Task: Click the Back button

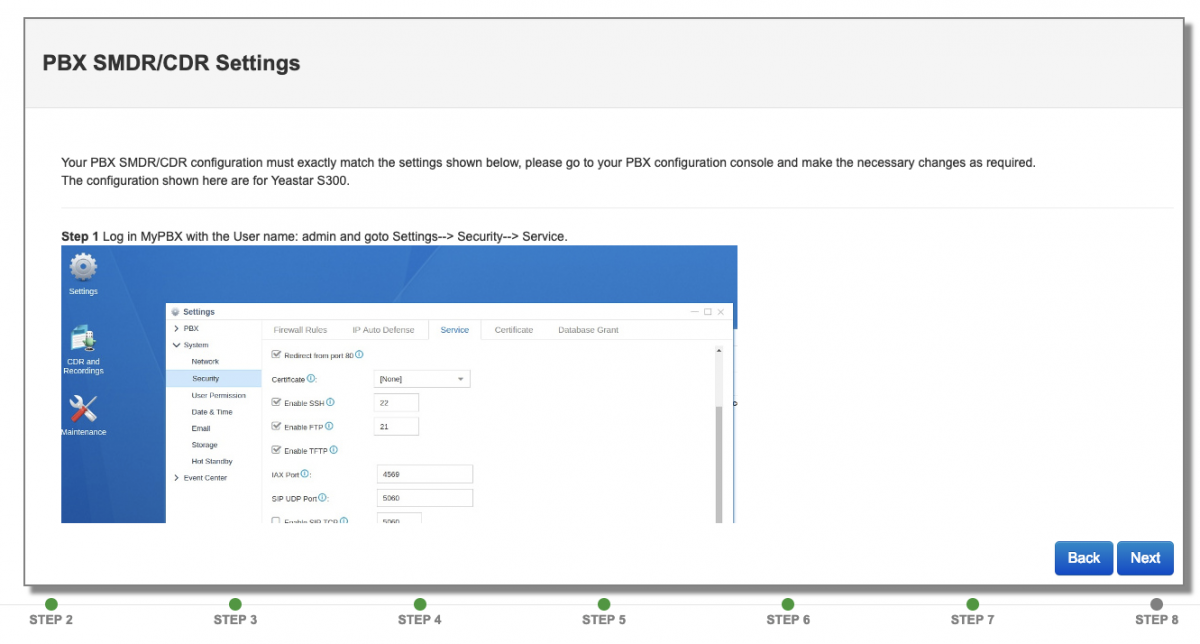Action: [x=1084, y=558]
